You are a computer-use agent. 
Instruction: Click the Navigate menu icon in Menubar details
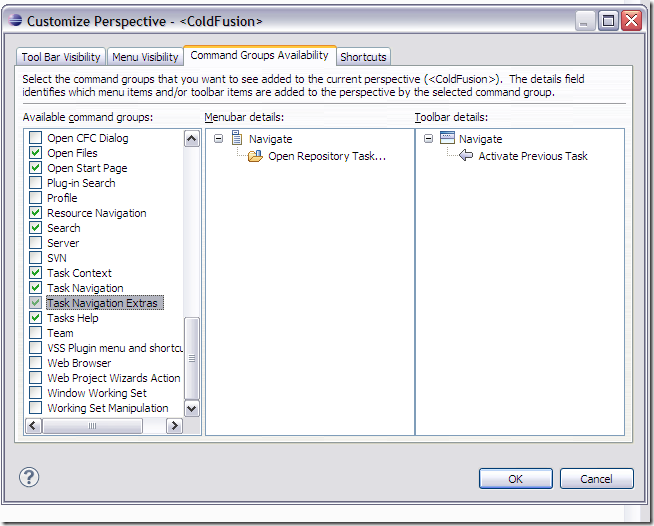click(237, 139)
